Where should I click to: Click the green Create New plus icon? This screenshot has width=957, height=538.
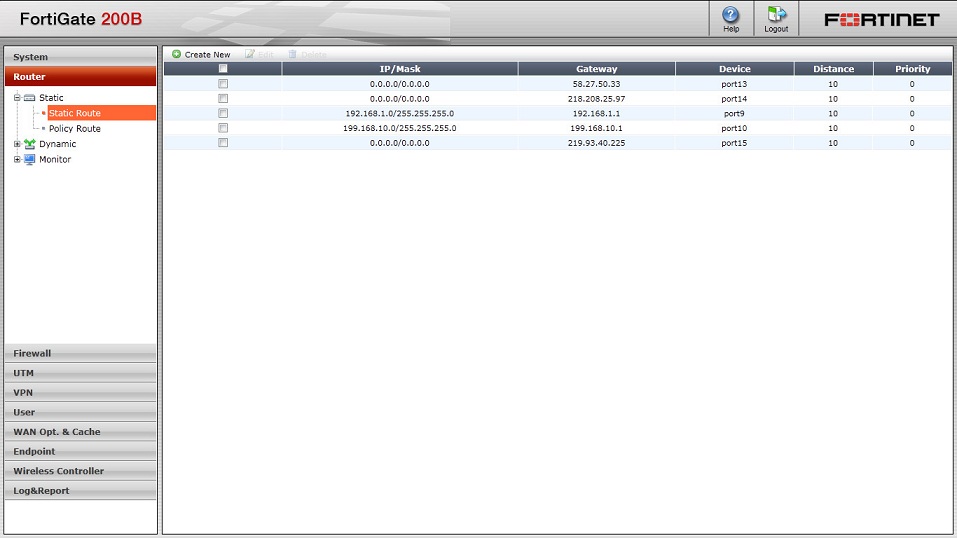tap(176, 54)
